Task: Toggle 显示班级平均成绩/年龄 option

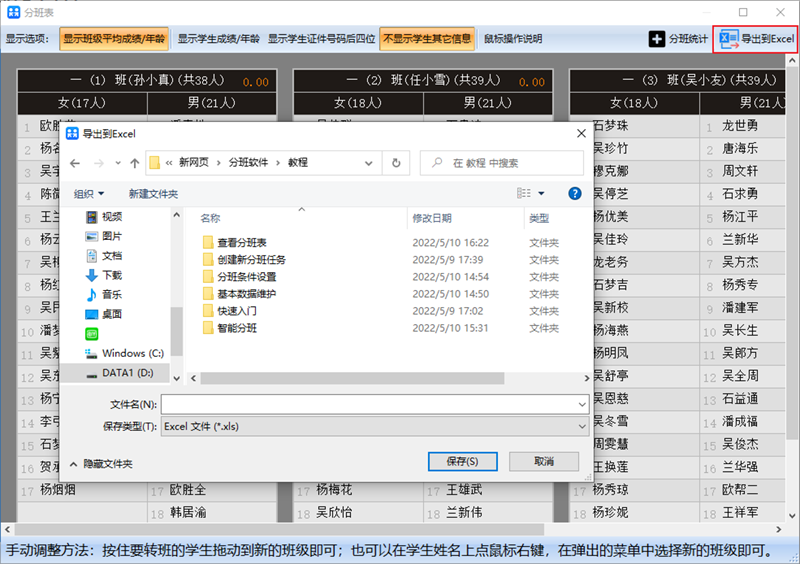Action: tap(114, 39)
